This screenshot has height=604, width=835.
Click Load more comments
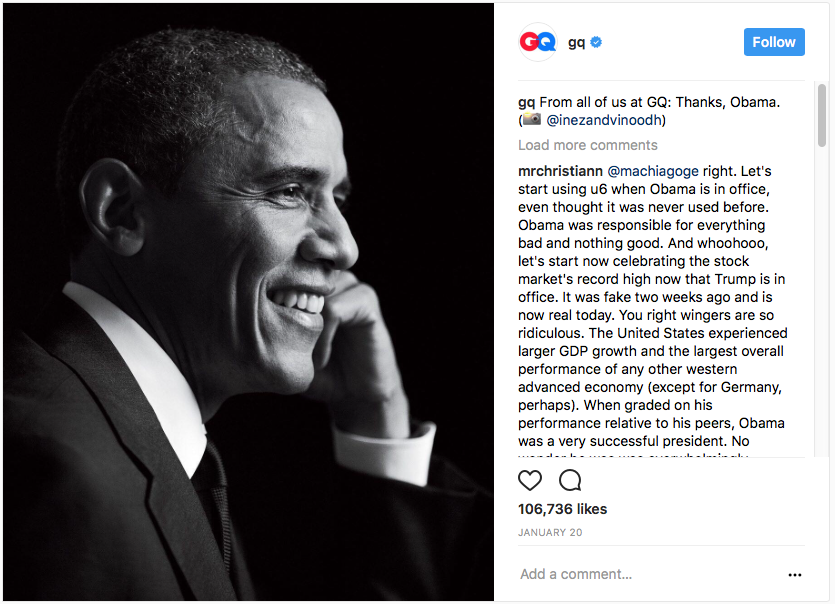(x=587, y=145)
